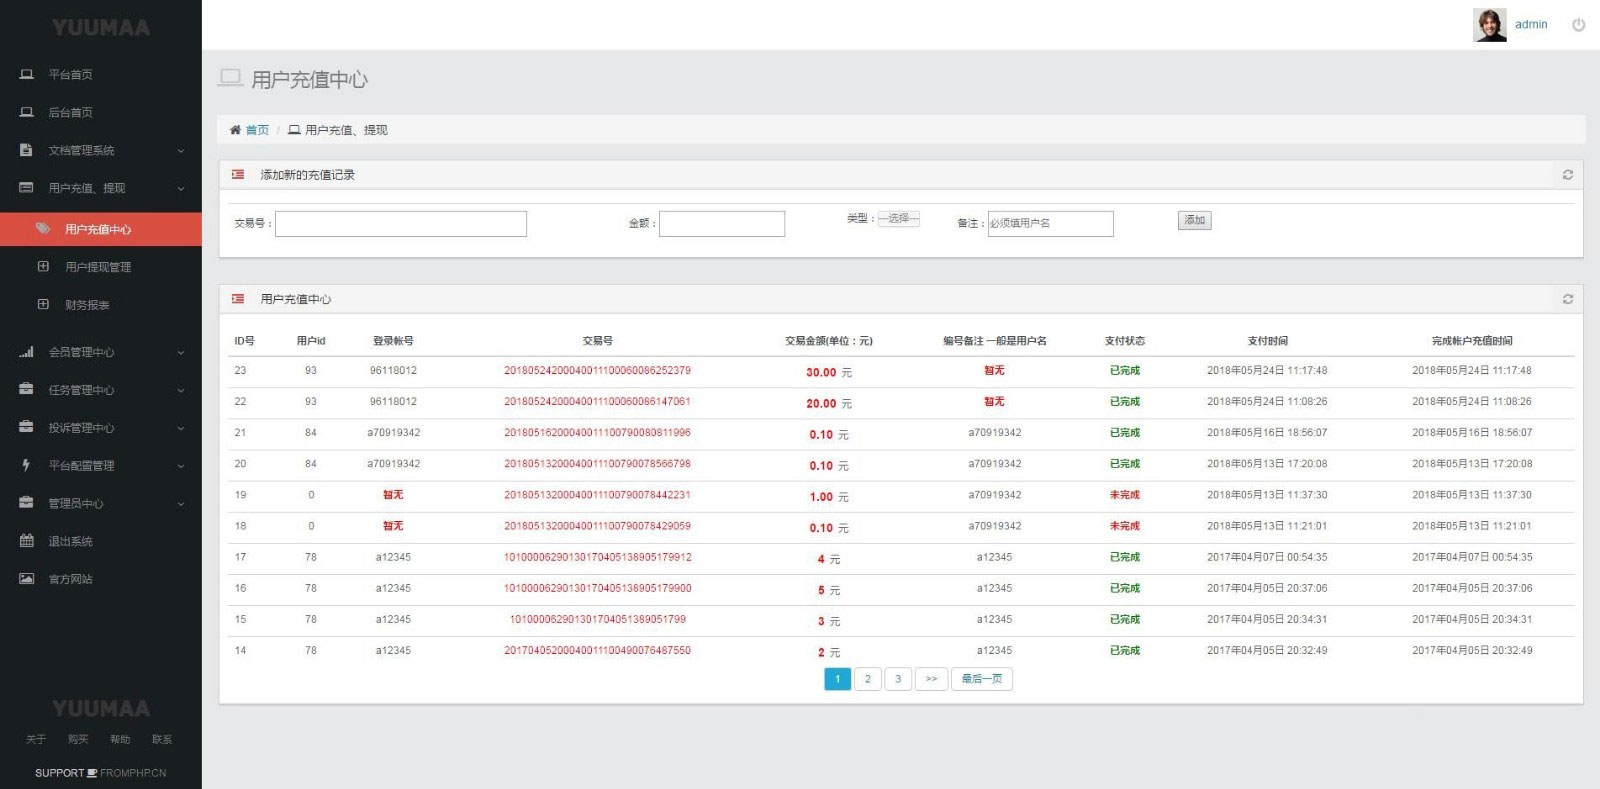Click the 平台配置管理 lightning icon
This screenshot has width=1600, height=789.
click(27, 465)
